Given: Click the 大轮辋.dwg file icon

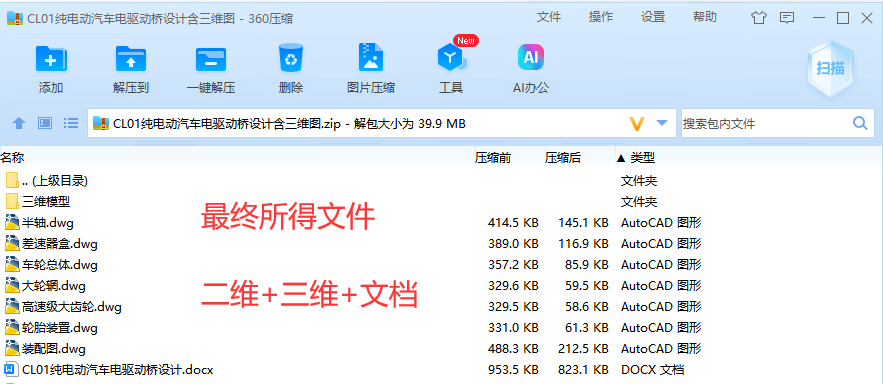Looking at the screenshot, I should (x=12, y=285).
